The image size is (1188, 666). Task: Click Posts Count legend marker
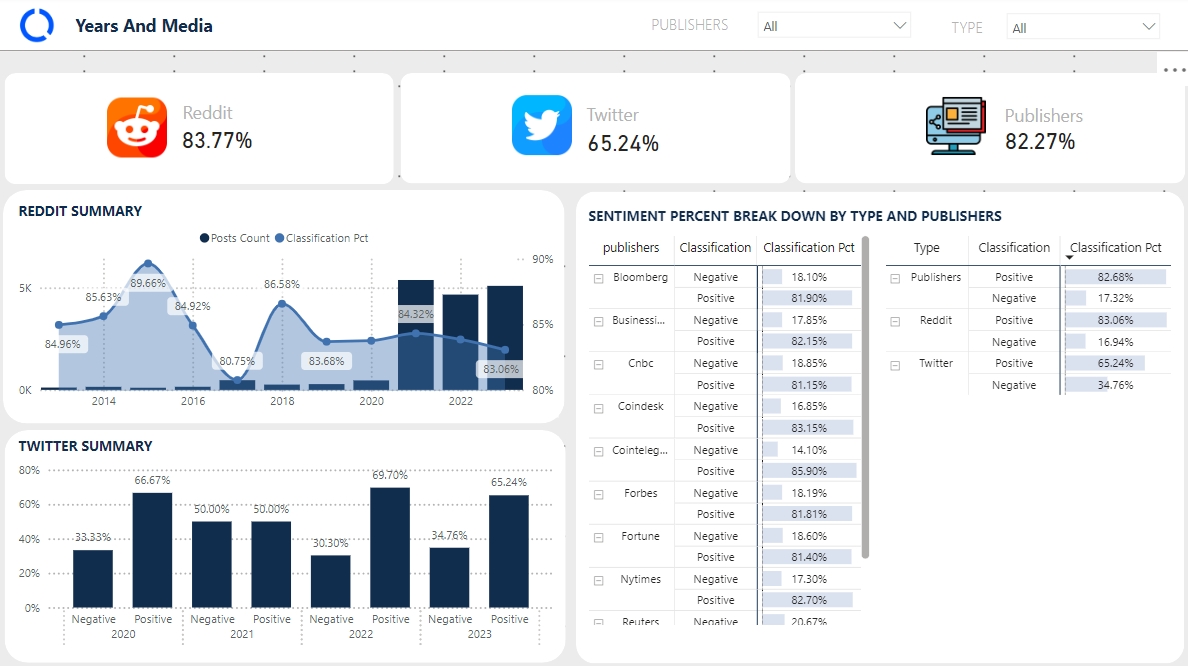(x=205, y=238)
